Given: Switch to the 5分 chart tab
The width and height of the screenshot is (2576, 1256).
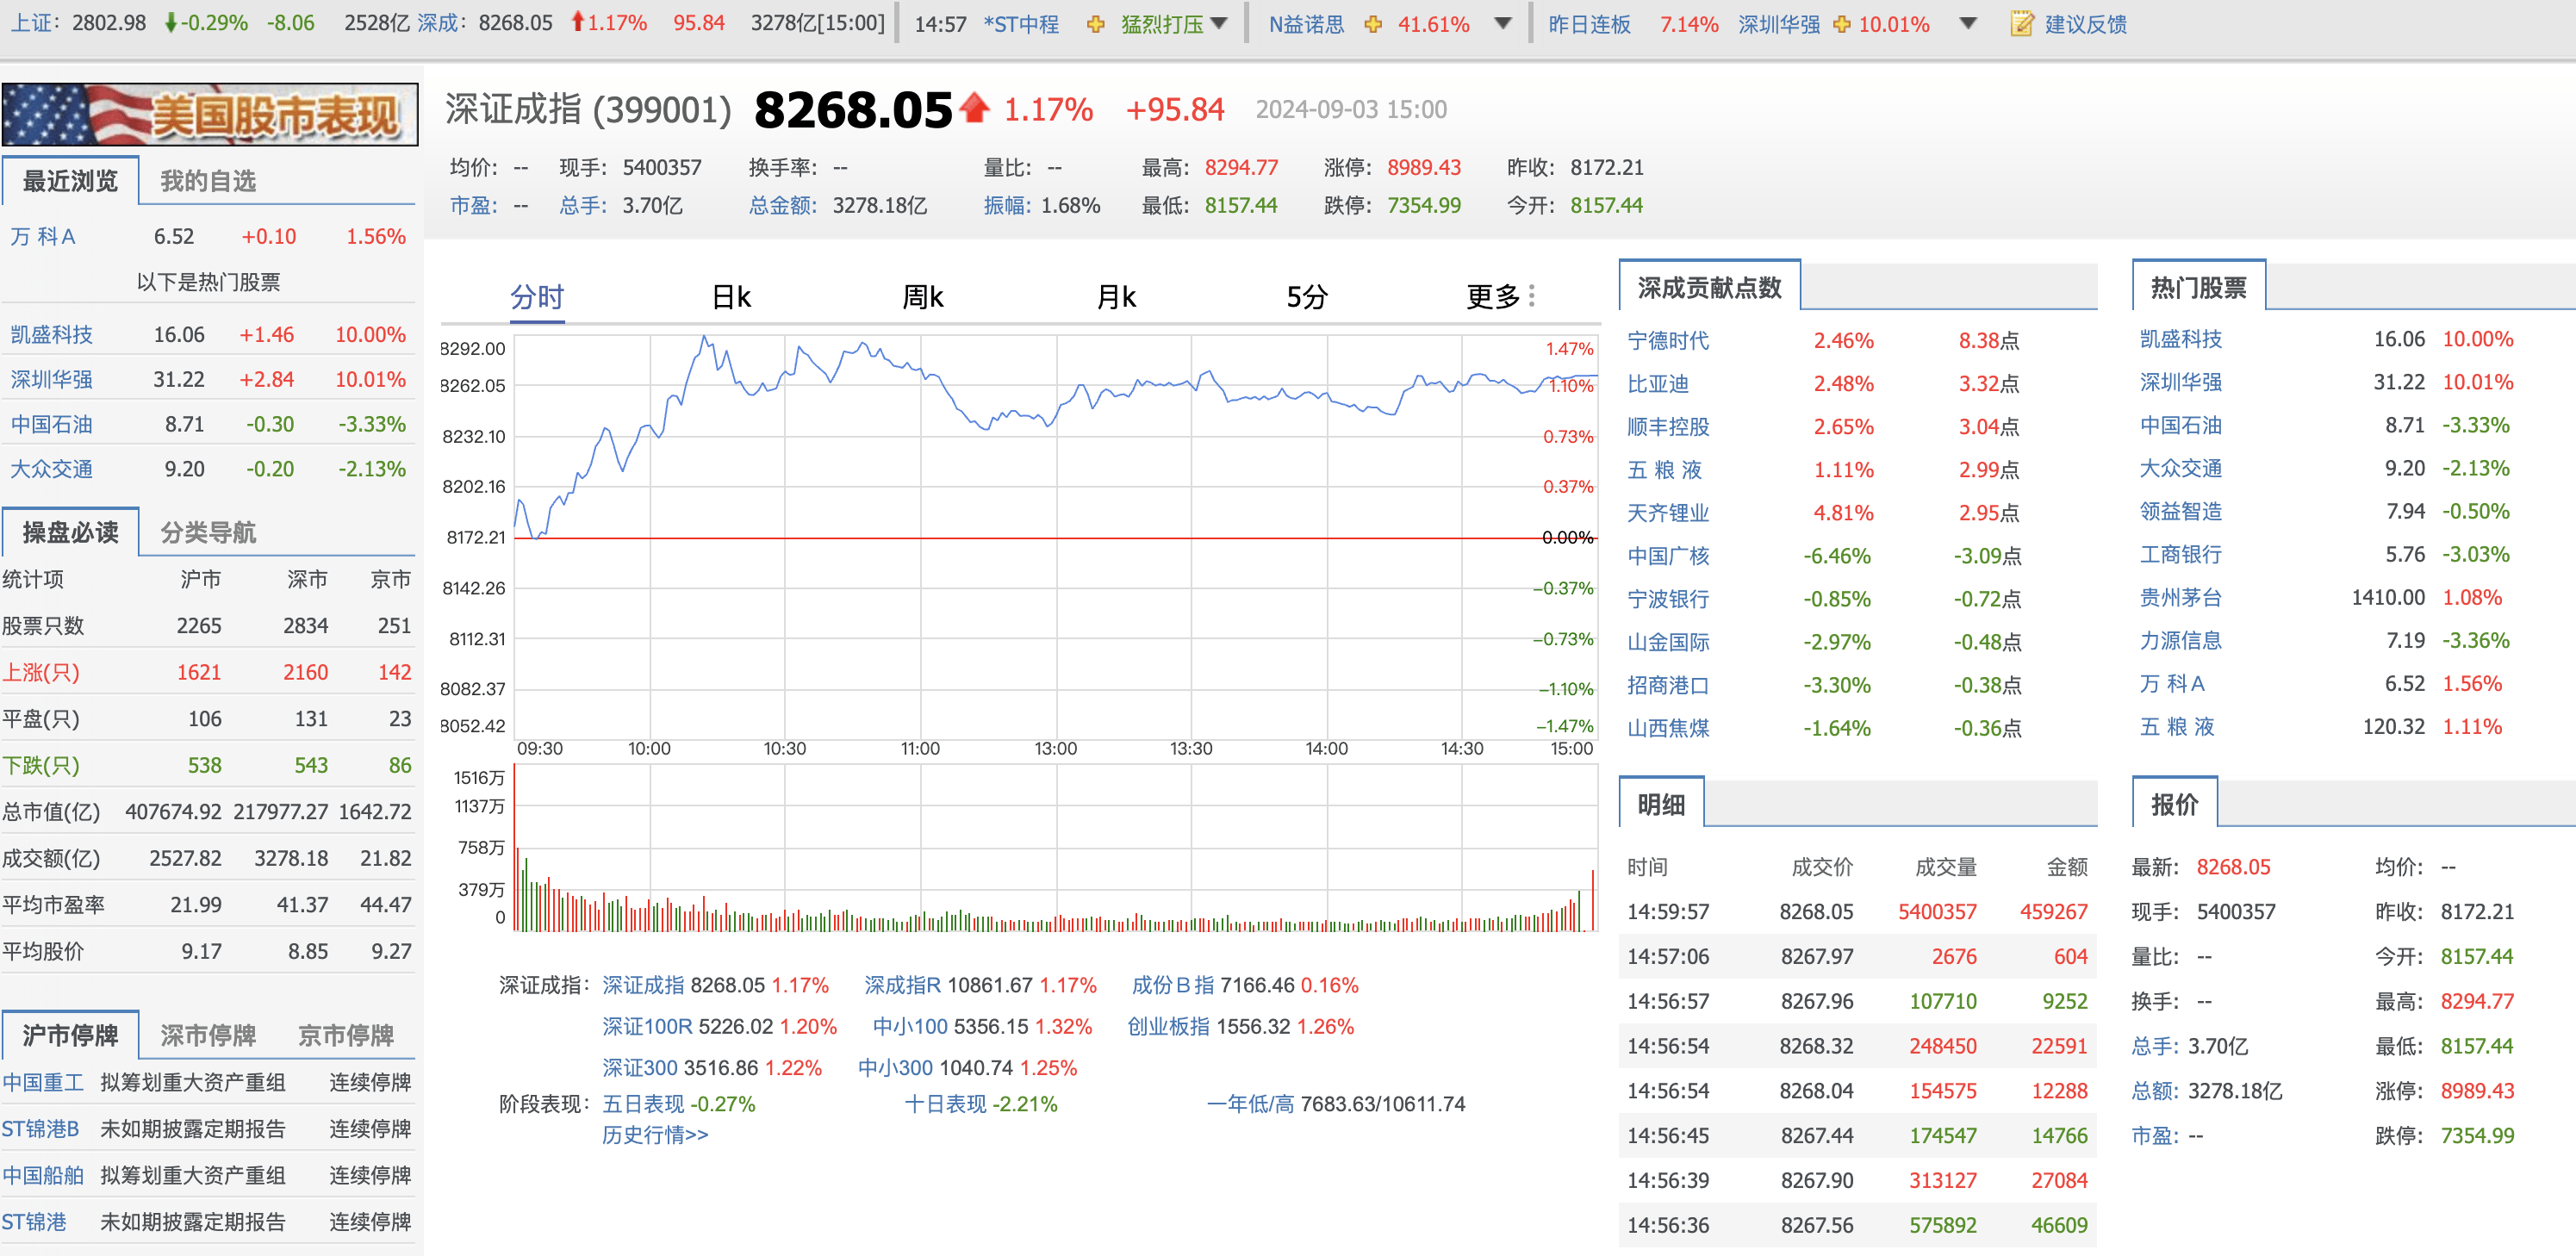Looking at the screenshot, I should pyautogui.click(x=1307, y=297).
